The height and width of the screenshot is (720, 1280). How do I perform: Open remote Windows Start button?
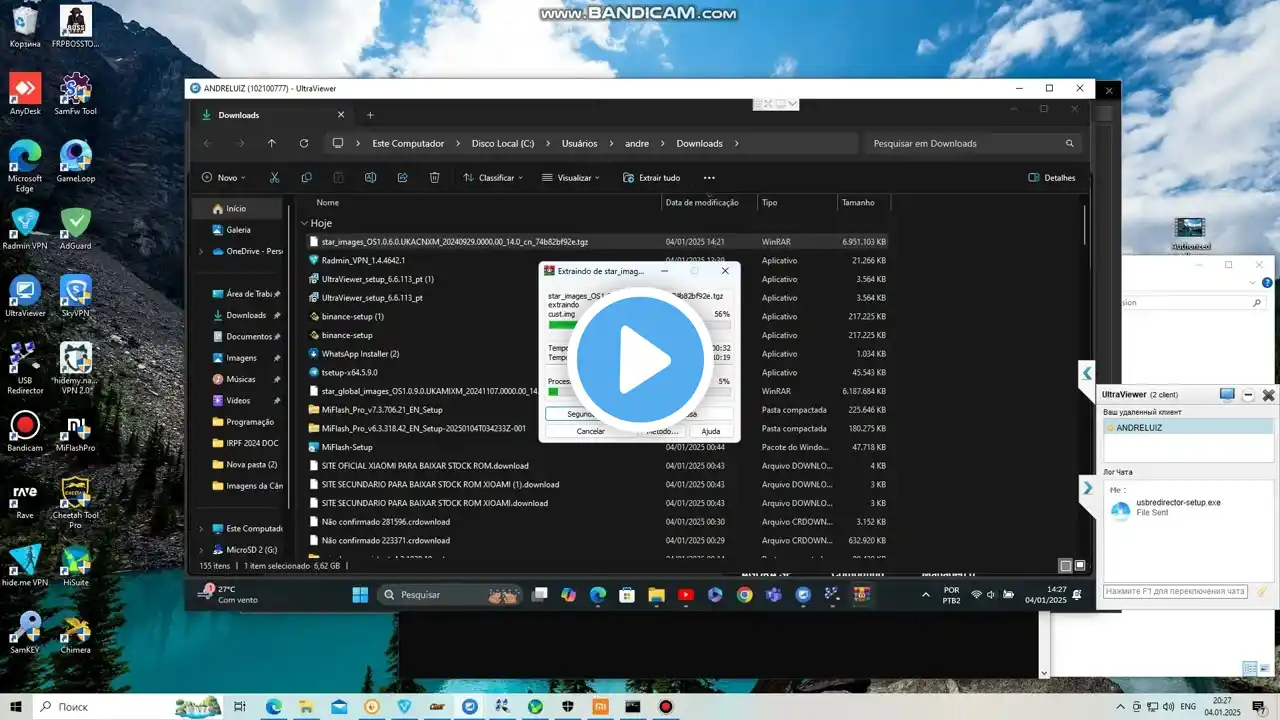click(x=359, y=594)
